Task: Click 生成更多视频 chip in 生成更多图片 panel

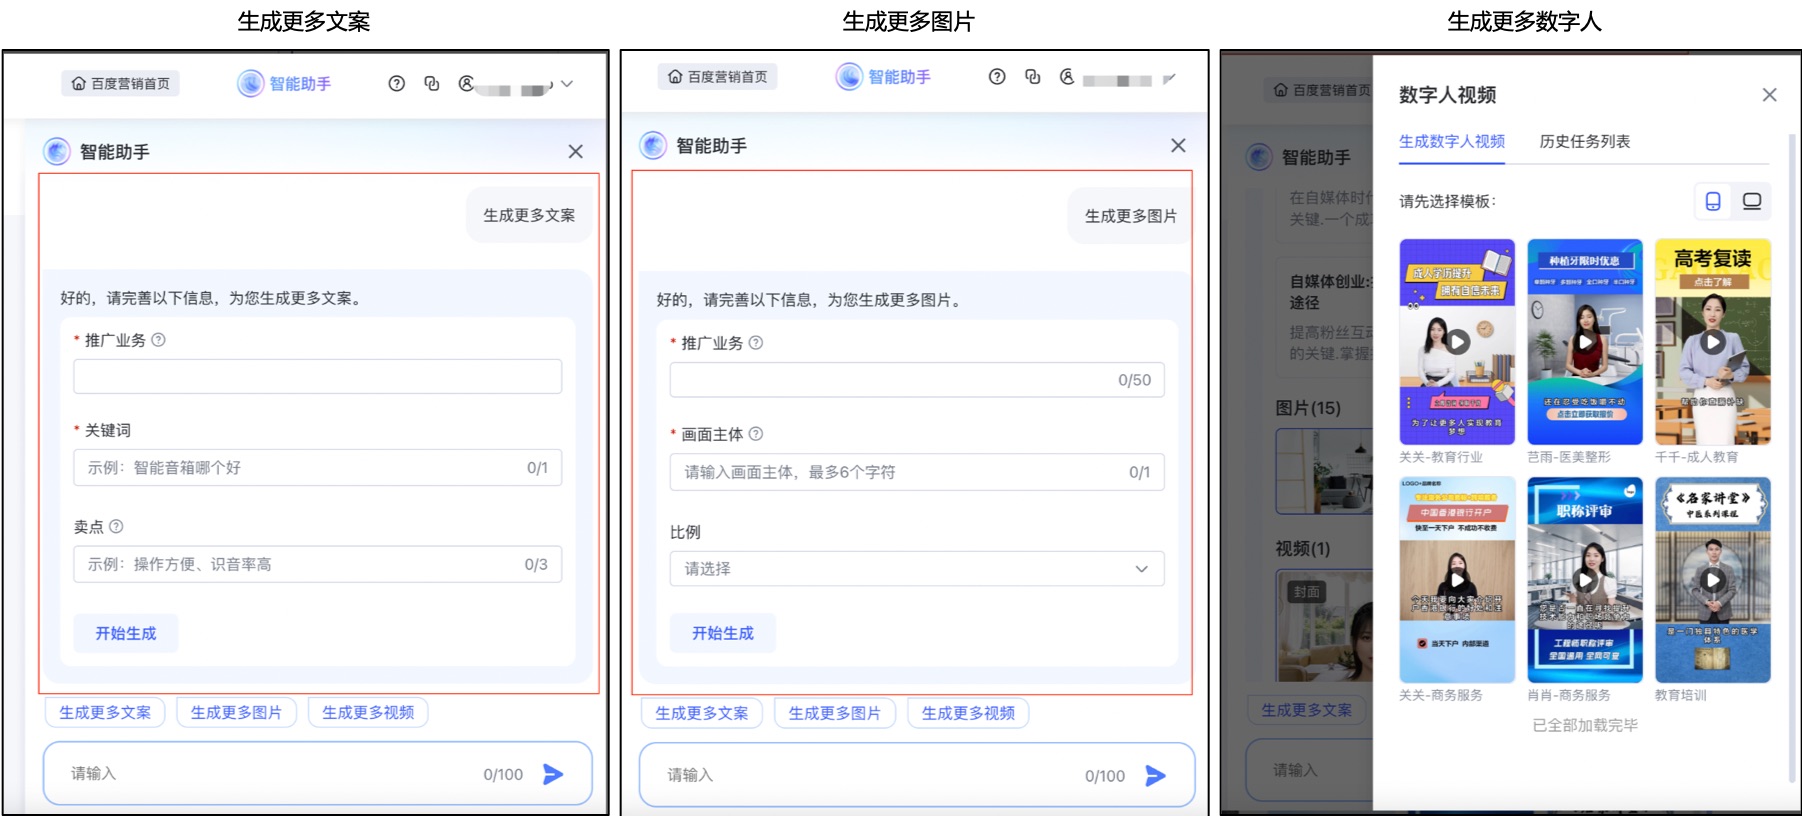Action: point(967,713)
